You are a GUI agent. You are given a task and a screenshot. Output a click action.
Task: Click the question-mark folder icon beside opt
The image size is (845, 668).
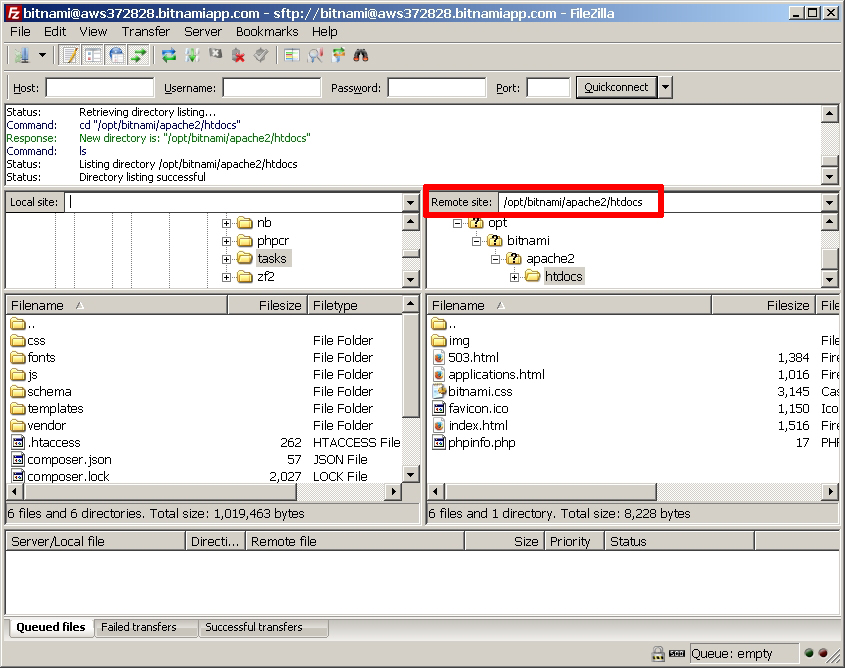(x=476, y=222)
